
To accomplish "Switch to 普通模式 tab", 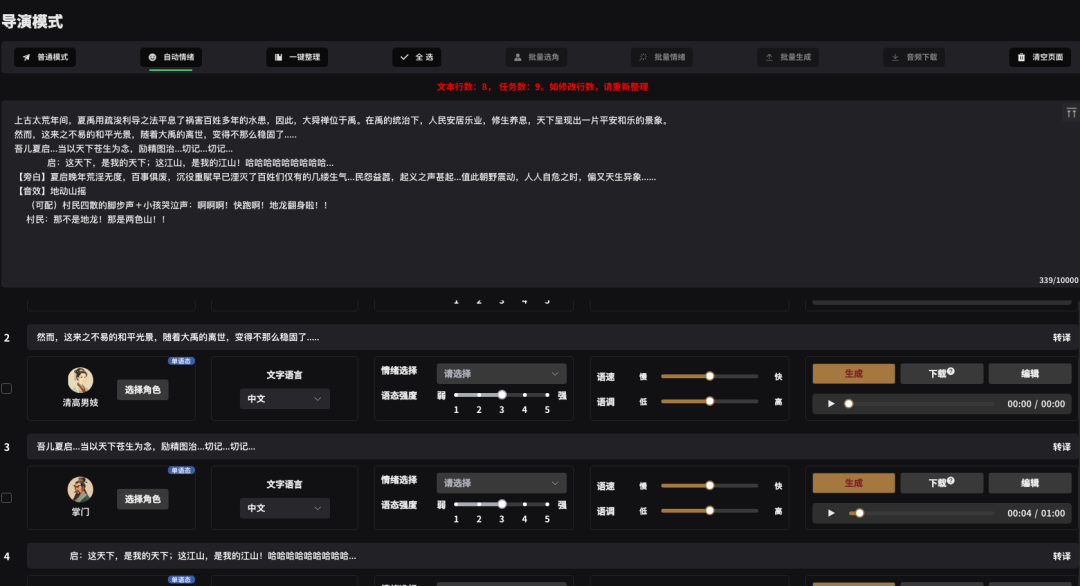I will point(45,57).
